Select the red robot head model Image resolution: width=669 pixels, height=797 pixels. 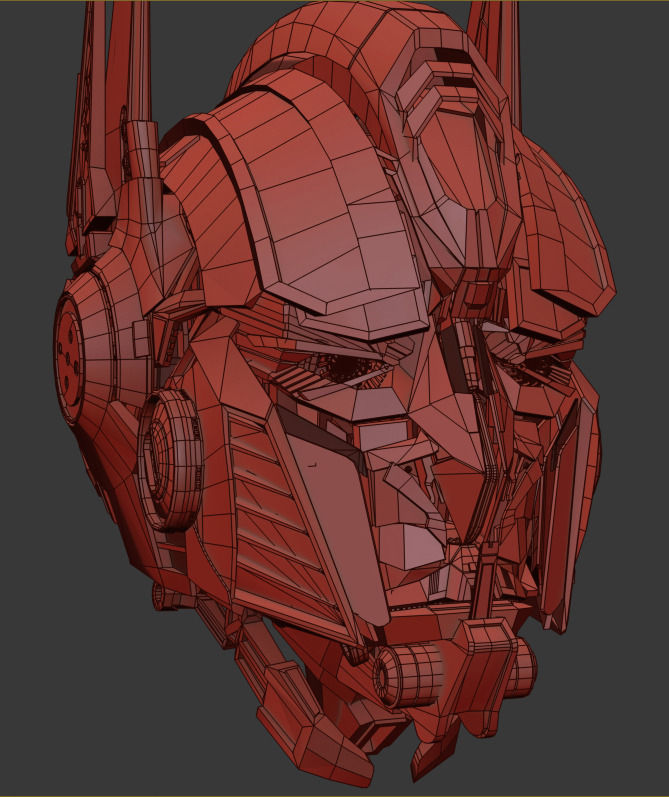tap(336, 396)
